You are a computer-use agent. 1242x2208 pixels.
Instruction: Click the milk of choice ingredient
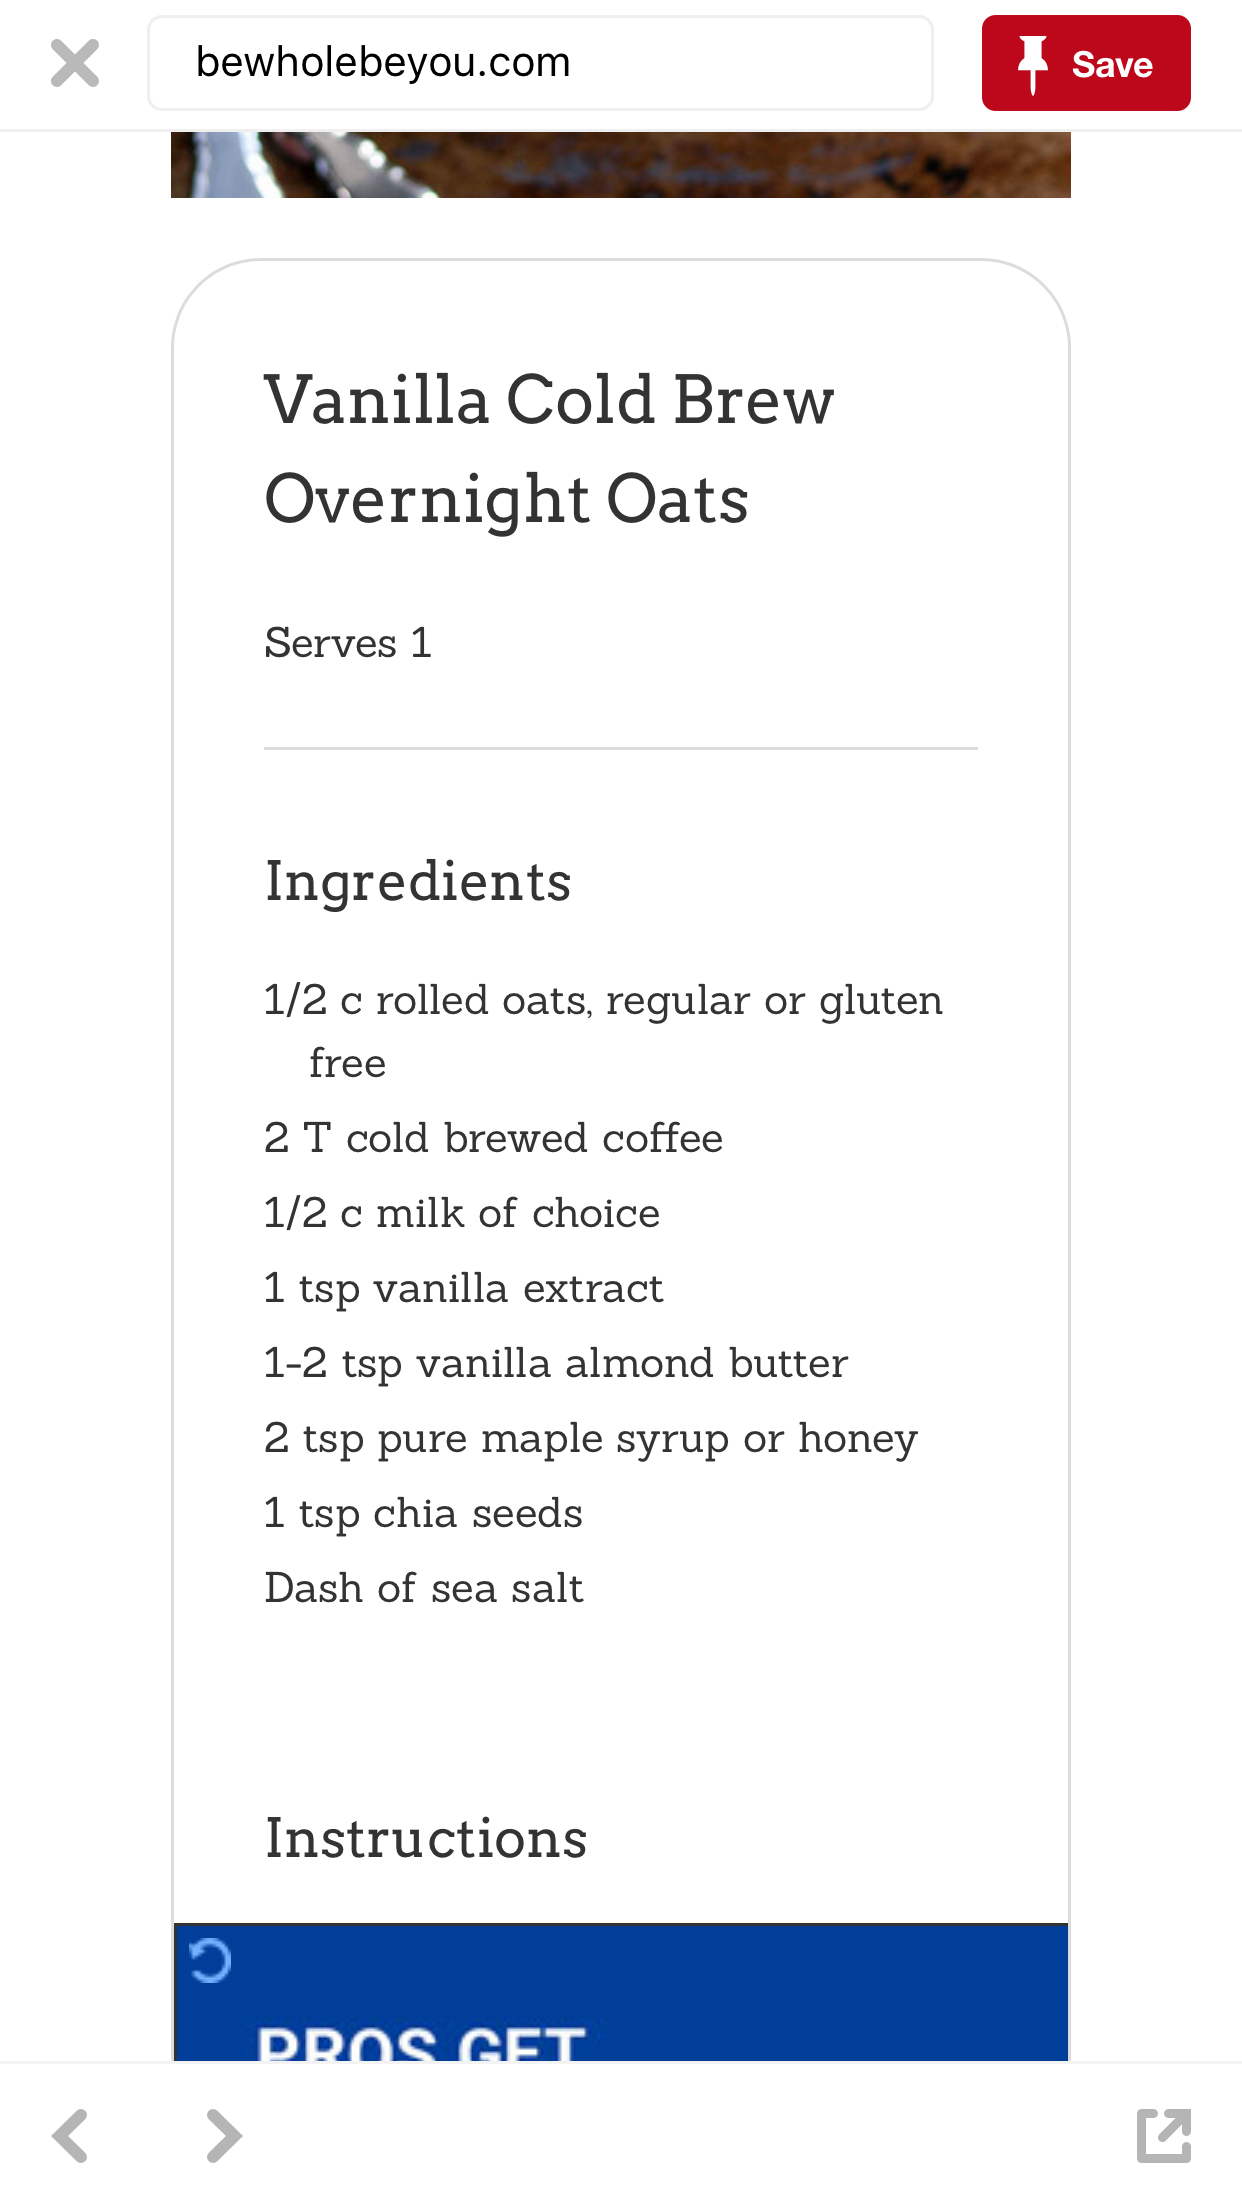462,1213
